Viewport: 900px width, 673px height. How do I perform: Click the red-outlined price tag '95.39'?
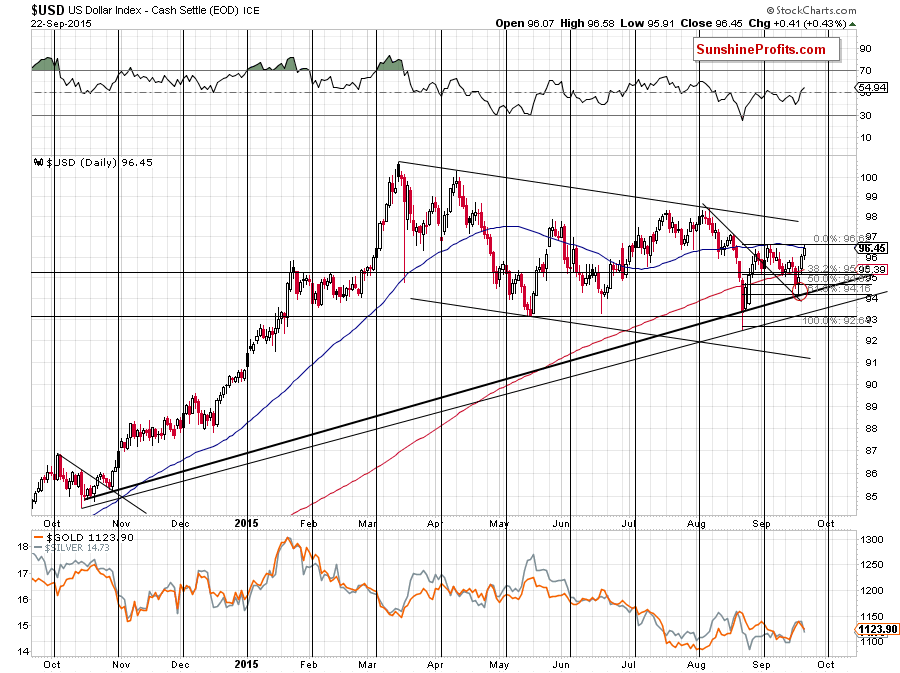pos(872,269)
